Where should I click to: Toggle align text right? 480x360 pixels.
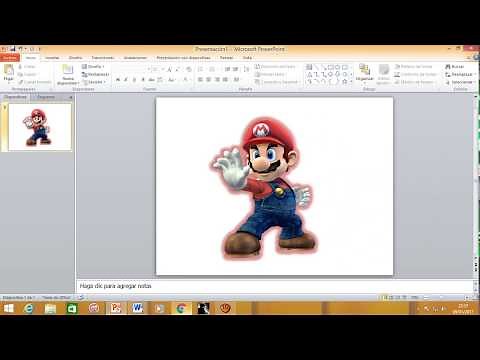point(217,79)
